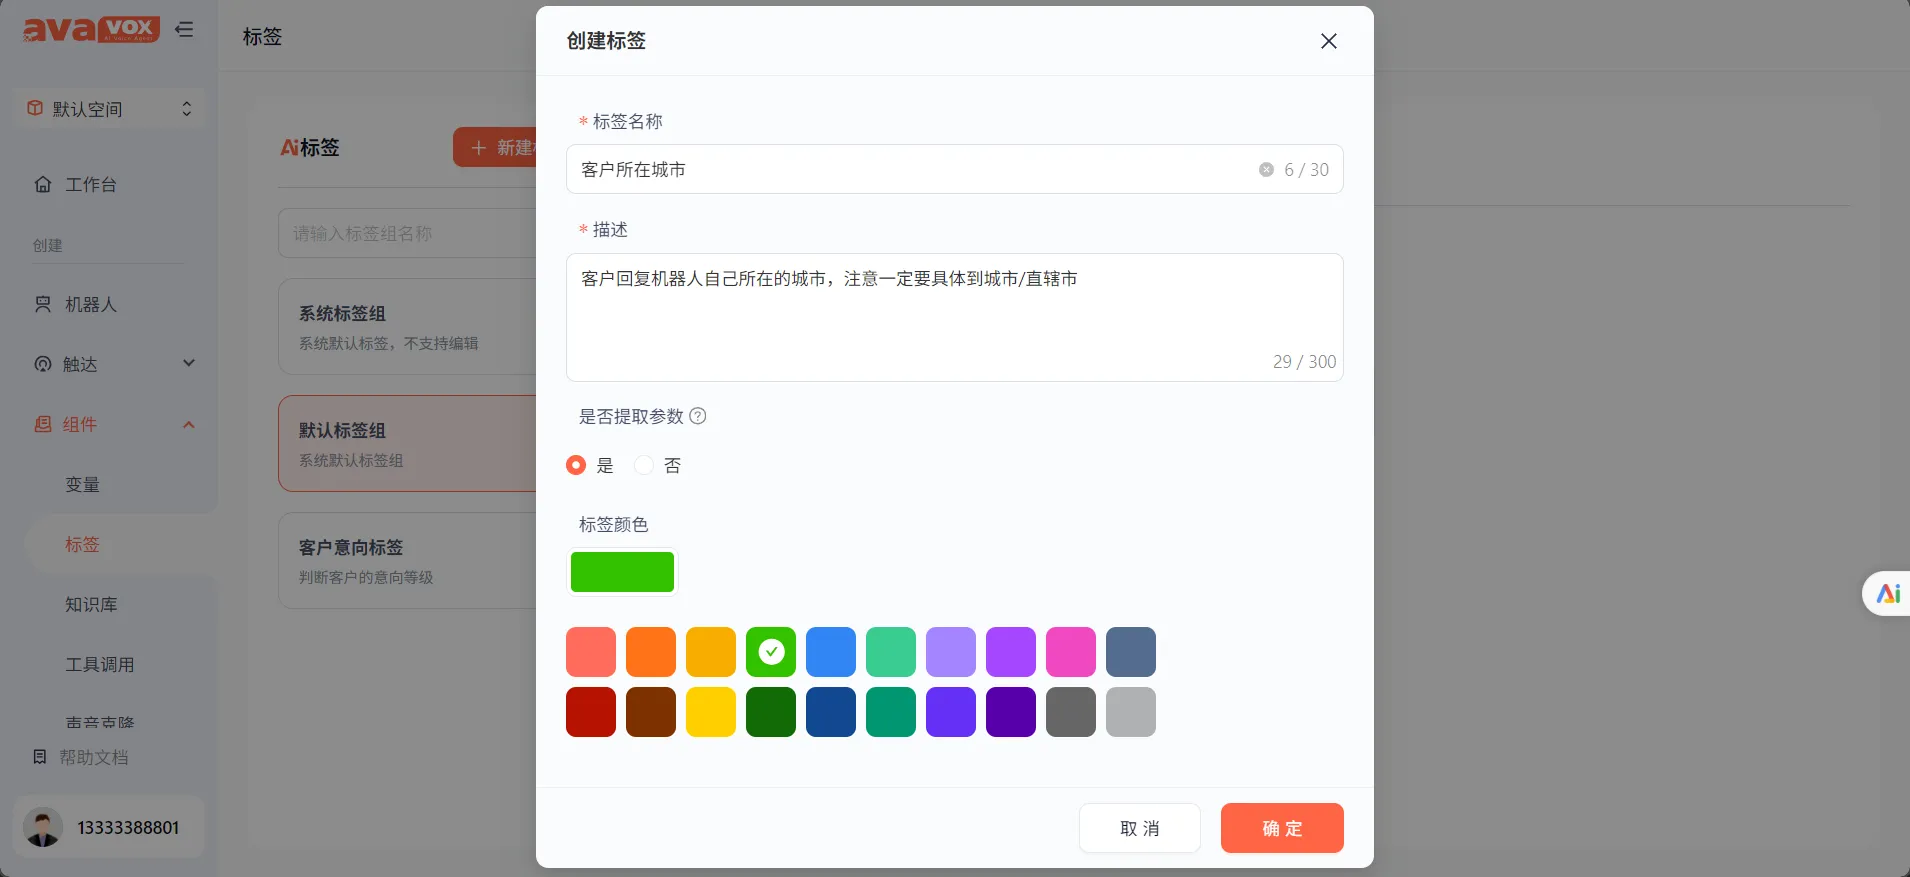Select the 否 radio button

[x=644, y=465]
